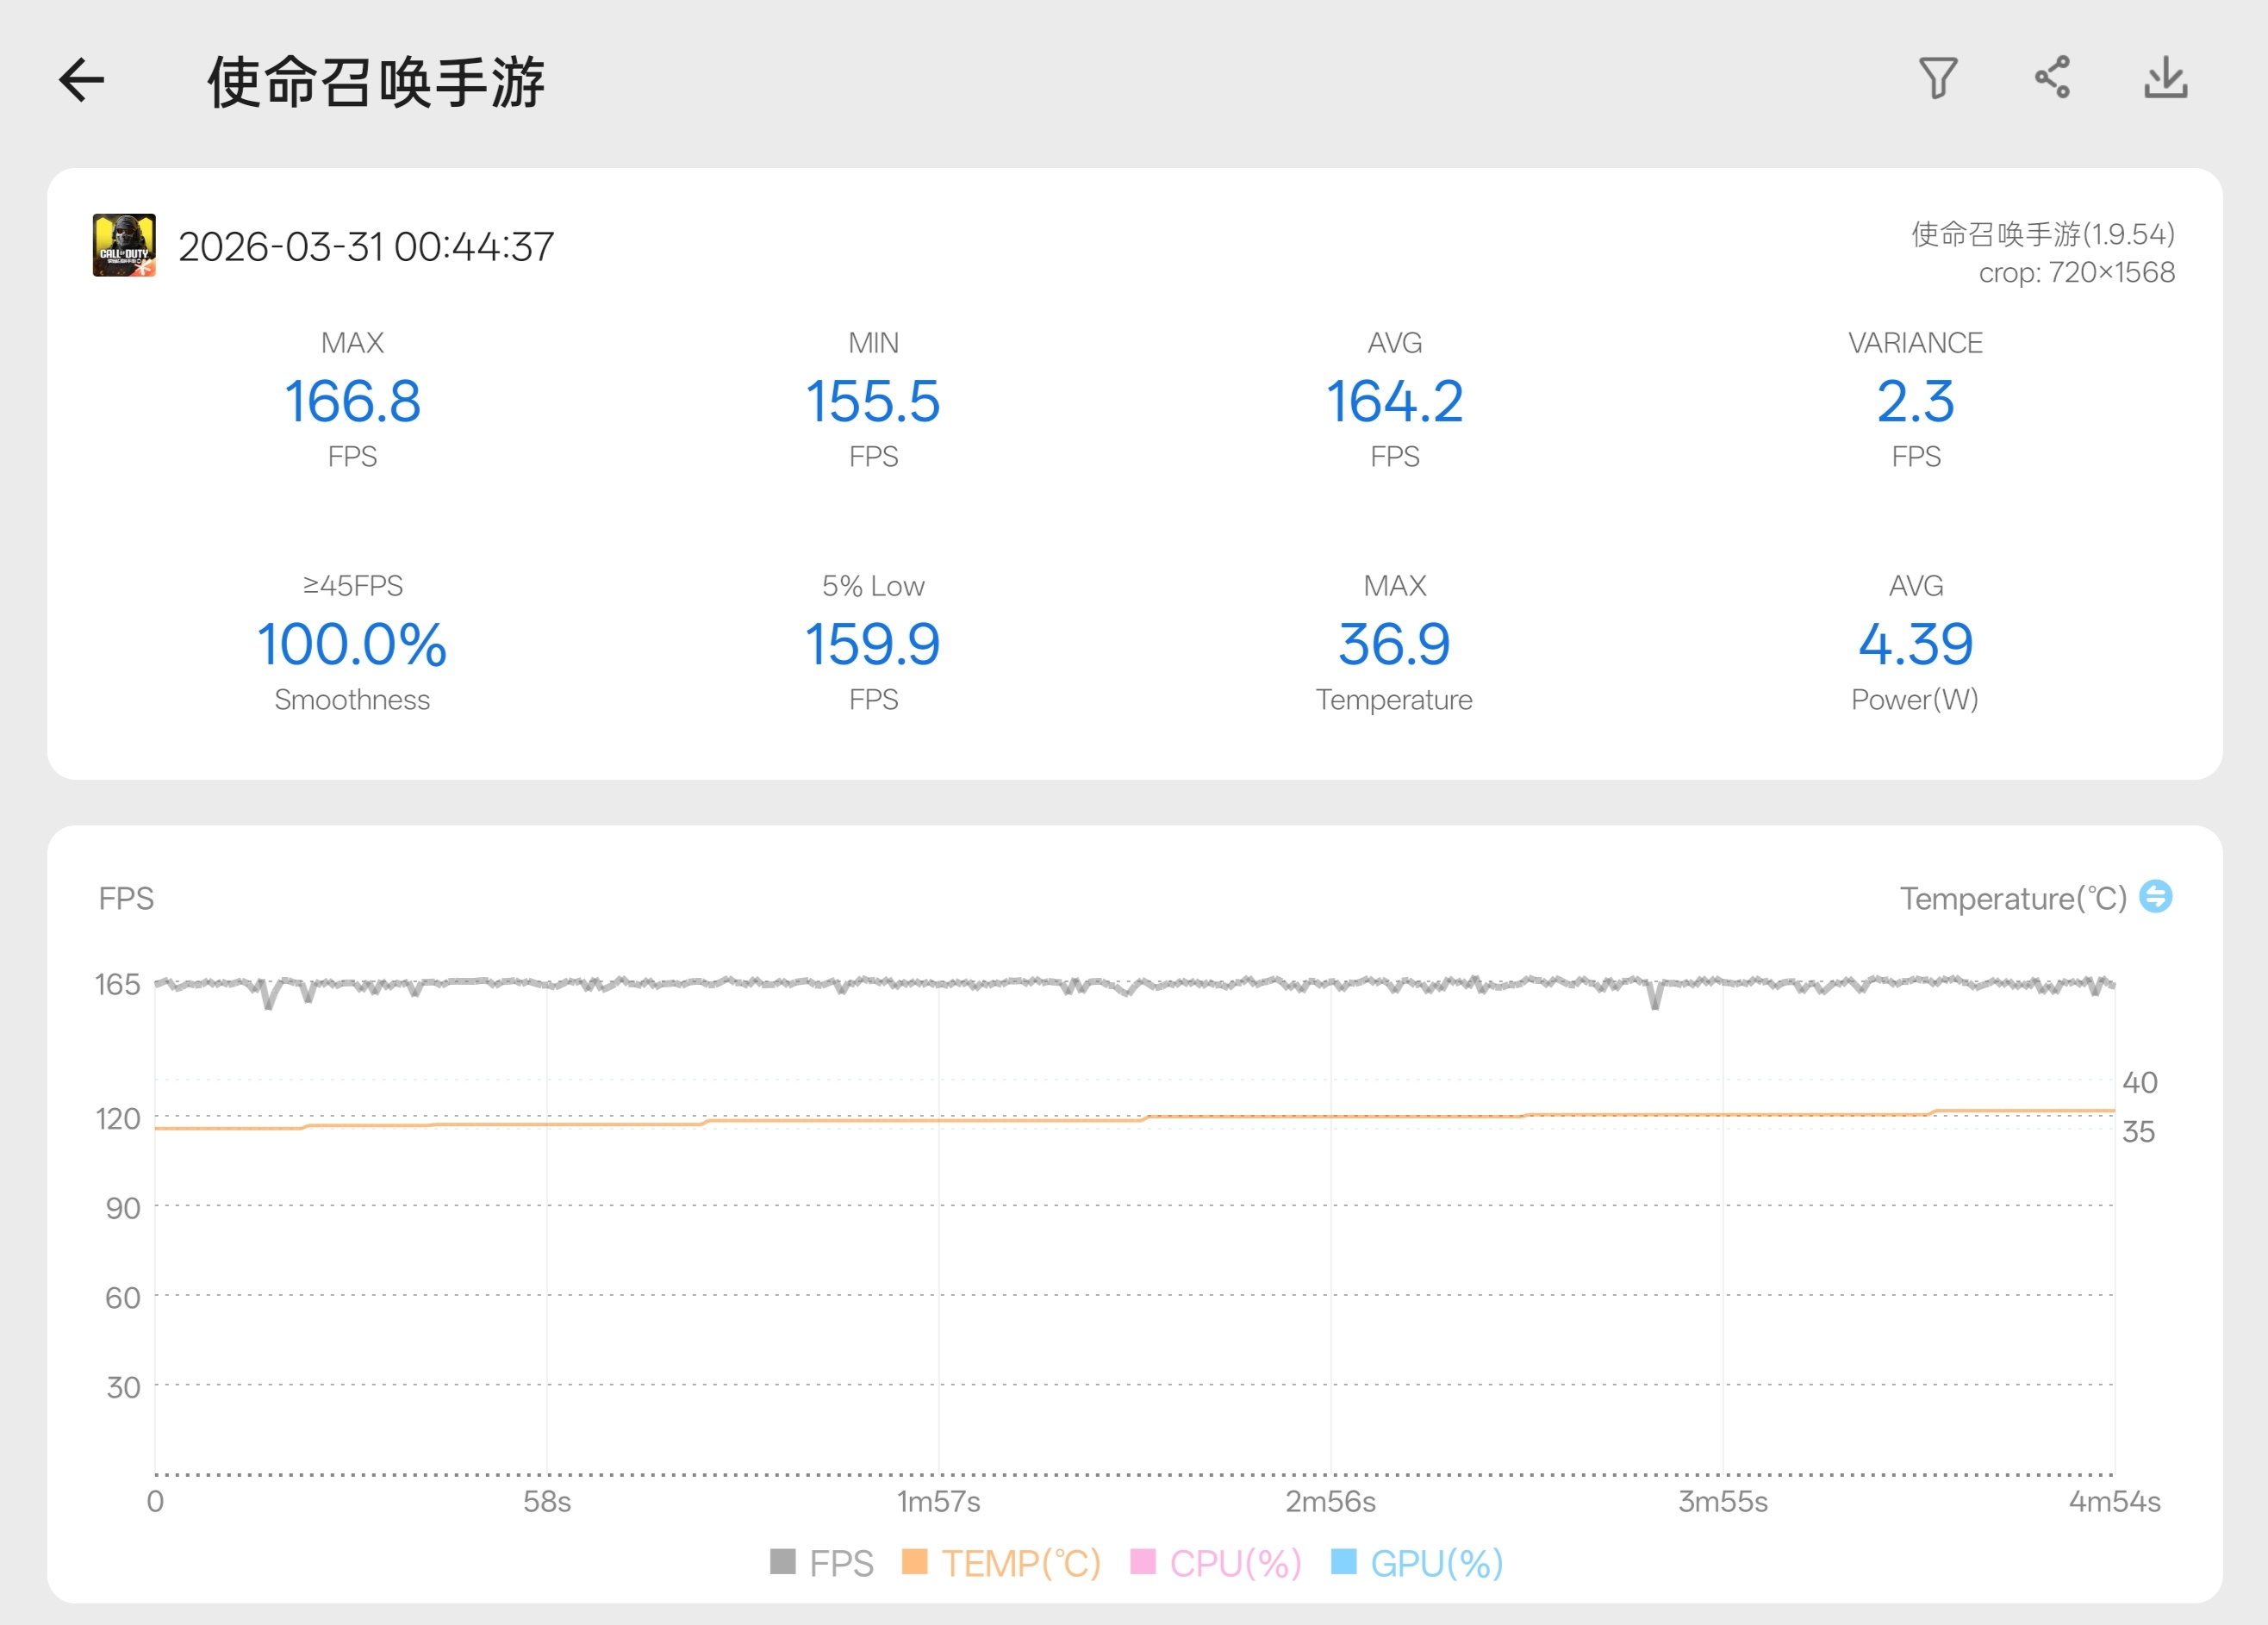Tap the 4.39 average Power stat
The height and width of the screenshot is (1625, 2268).
click(1915, 644)
